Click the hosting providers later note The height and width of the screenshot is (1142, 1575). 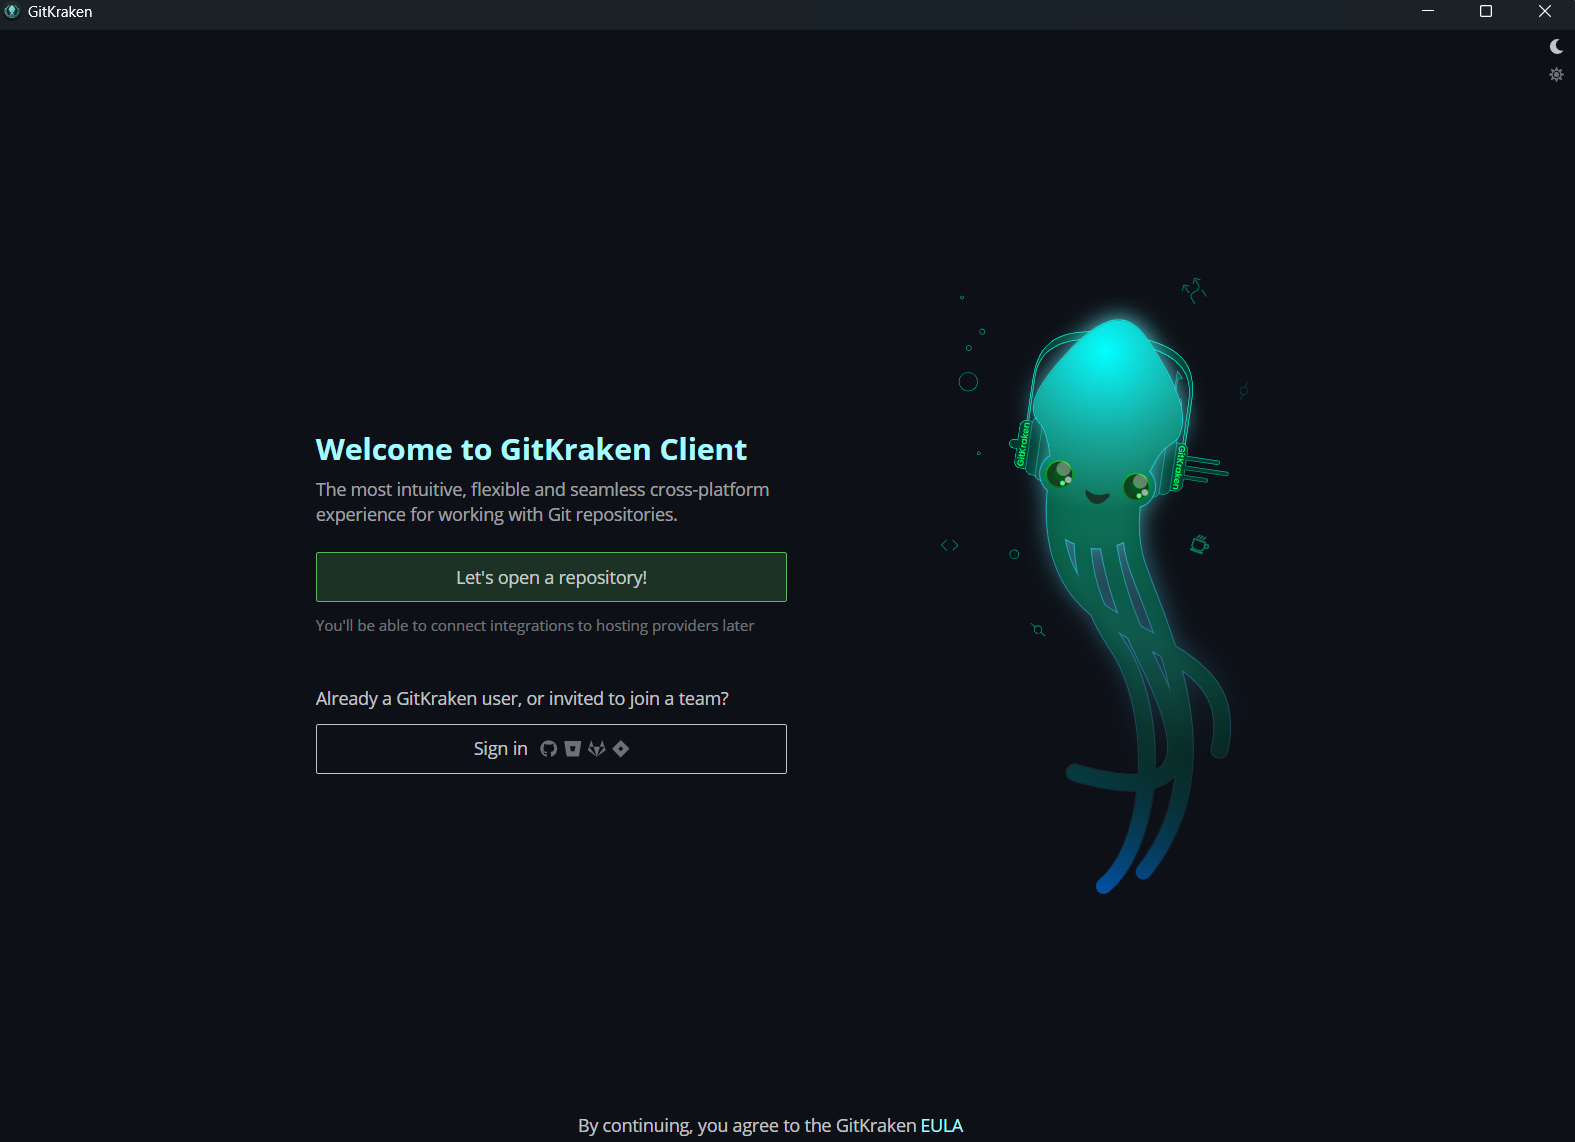[535, 626]
